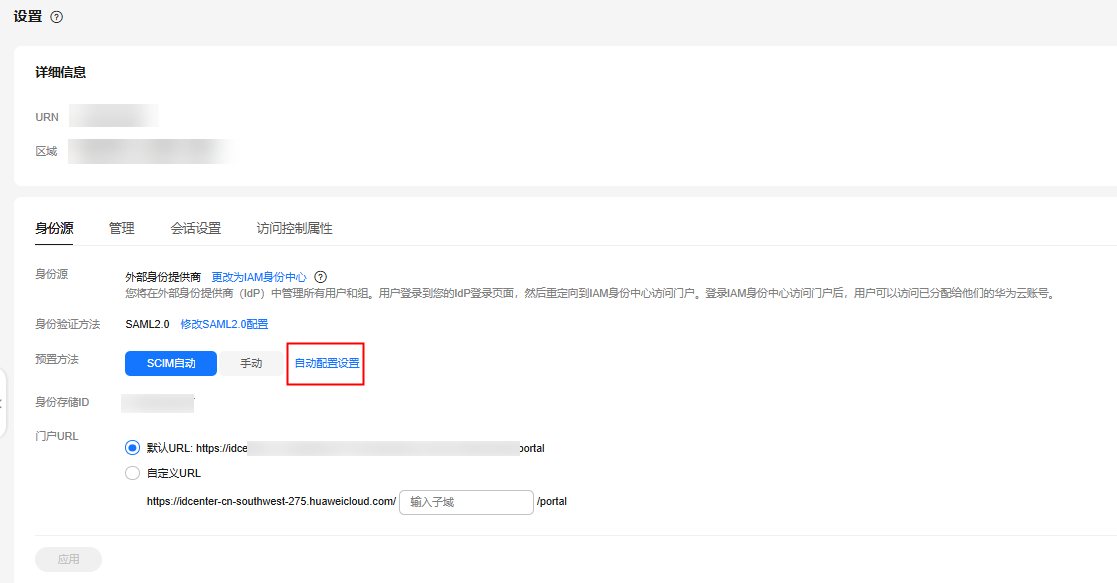Expand the collapsed sidebar handle on left edge

click(x=3, y=403)
